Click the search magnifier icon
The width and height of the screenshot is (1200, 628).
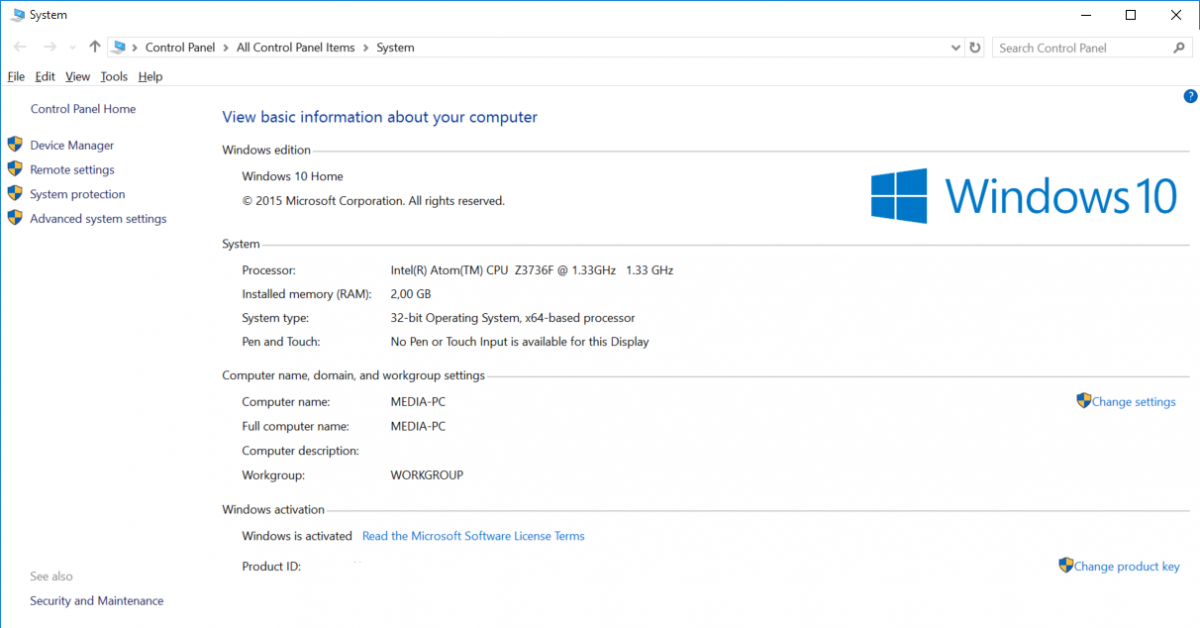(1178, 47)
